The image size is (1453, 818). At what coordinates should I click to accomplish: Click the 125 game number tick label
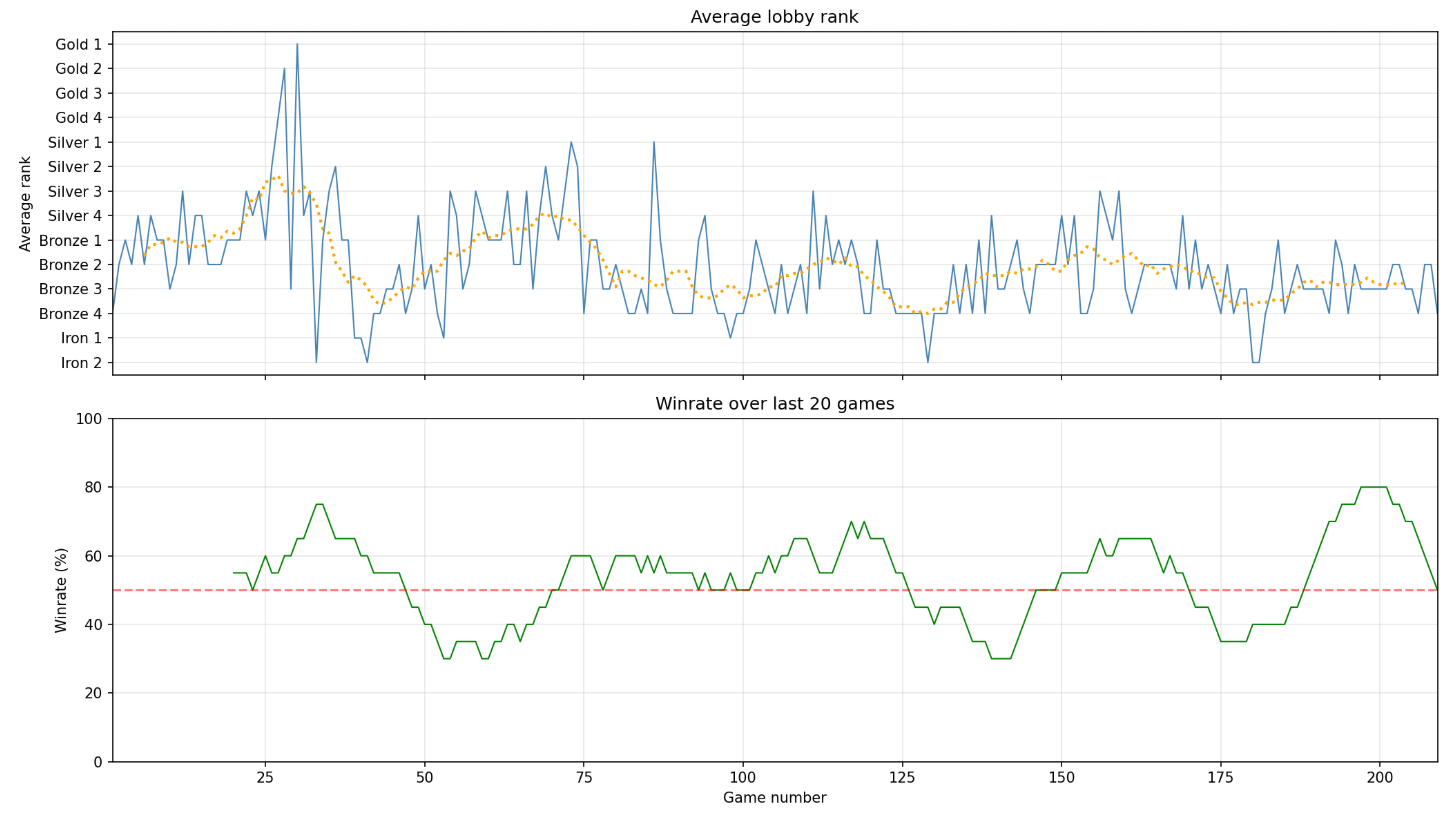(x=902, y=778)
